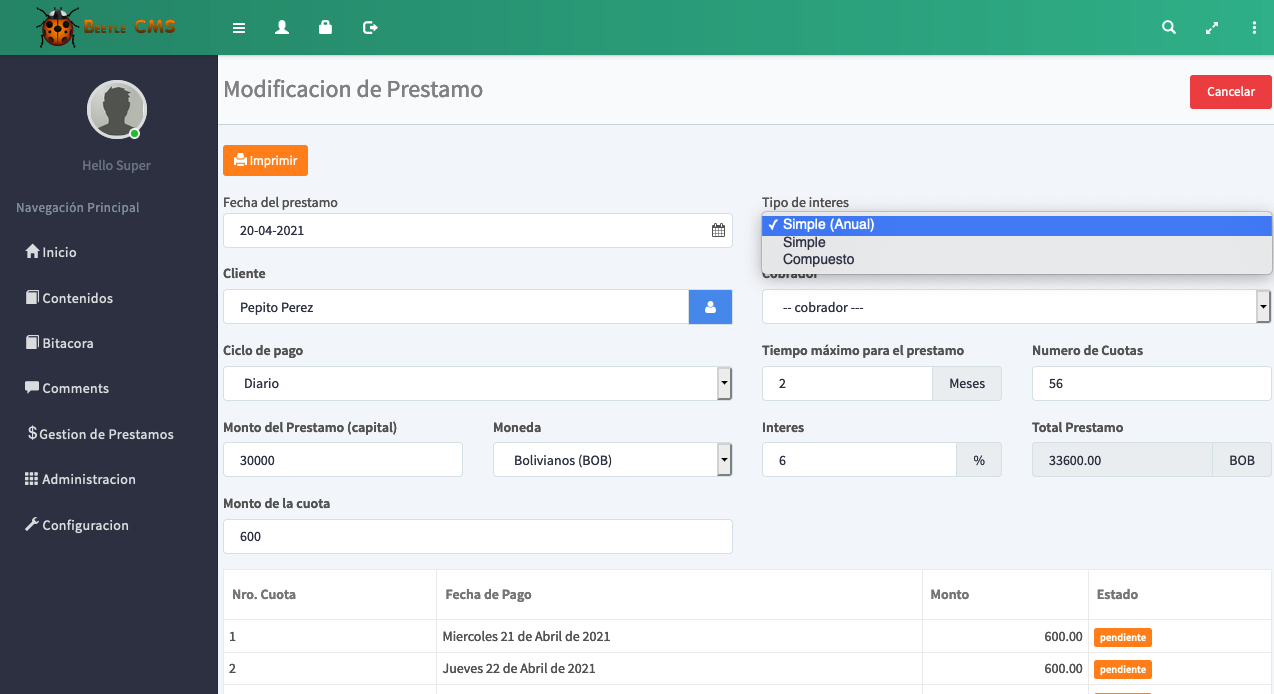Choose Simple from the interest type list
1274x694 pixels.
click(804, 242)
